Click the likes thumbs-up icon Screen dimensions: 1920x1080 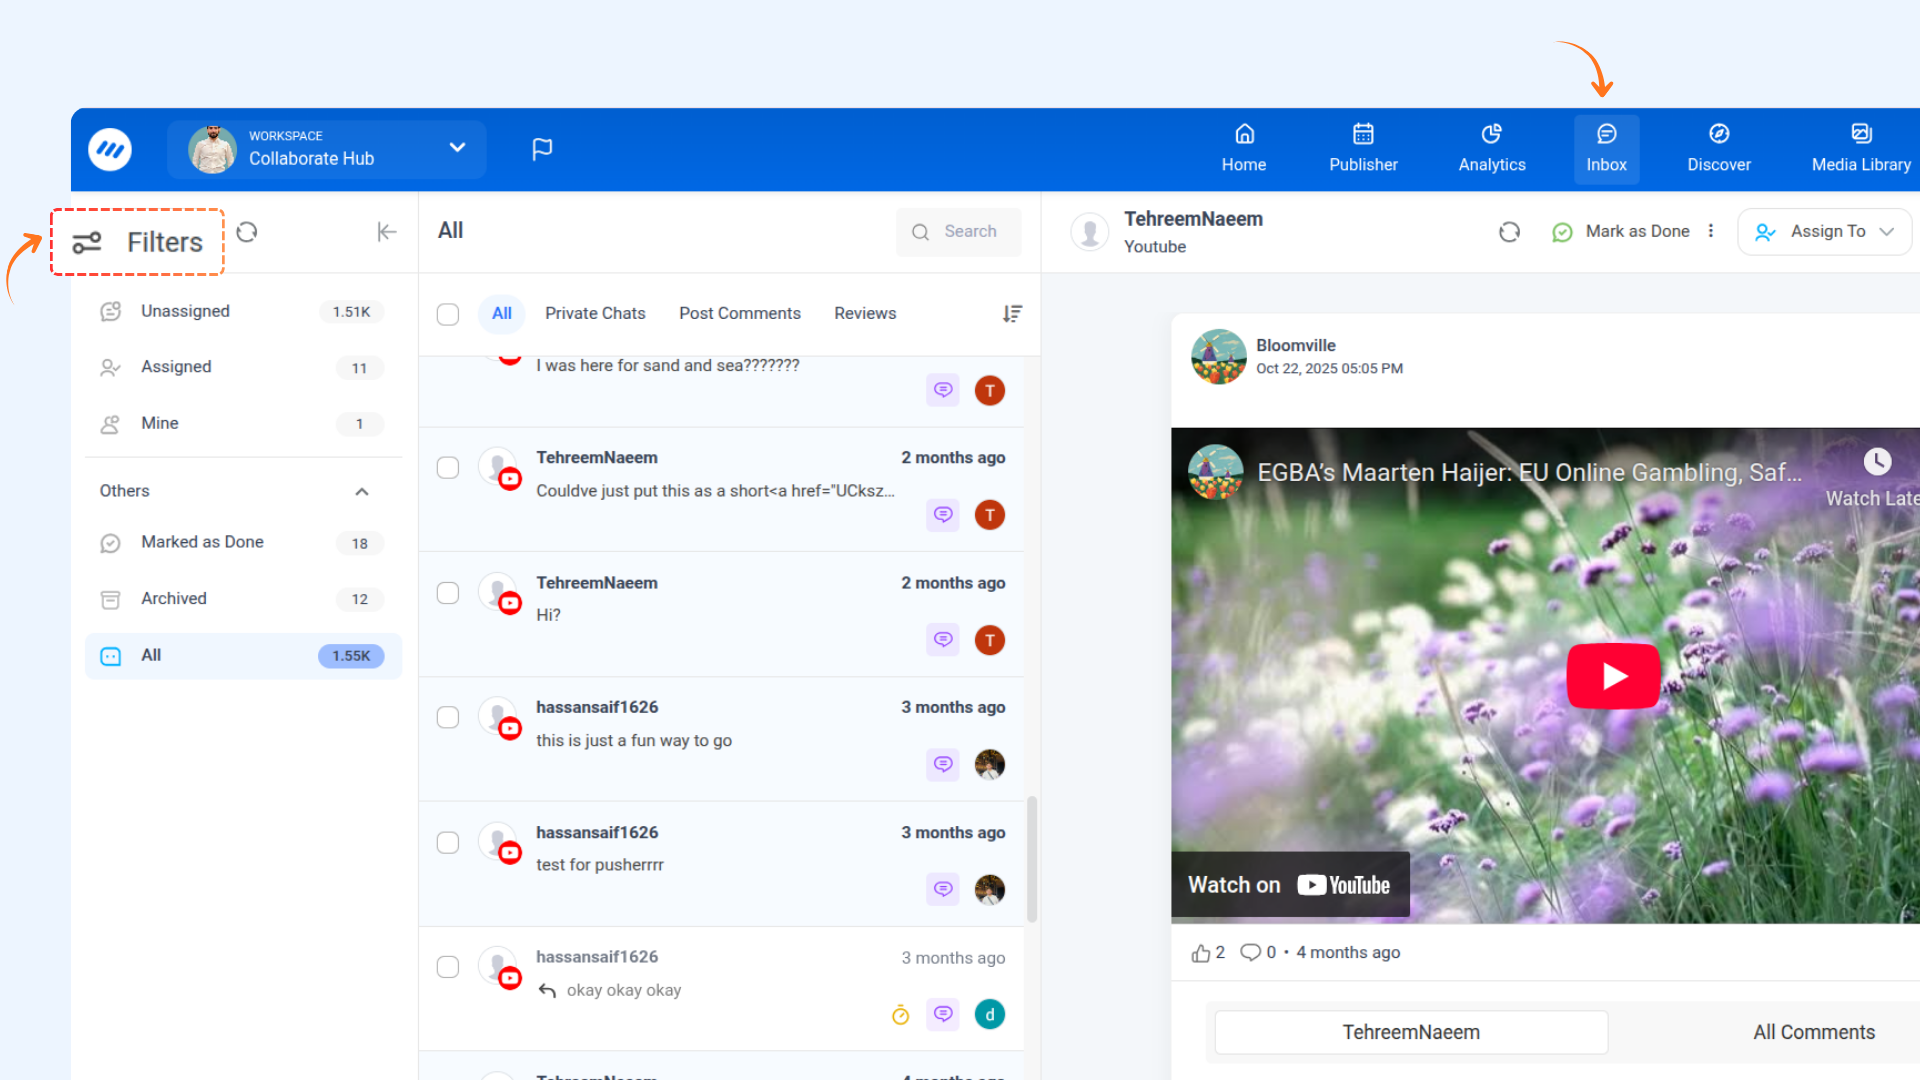(x=1201, y=953)
